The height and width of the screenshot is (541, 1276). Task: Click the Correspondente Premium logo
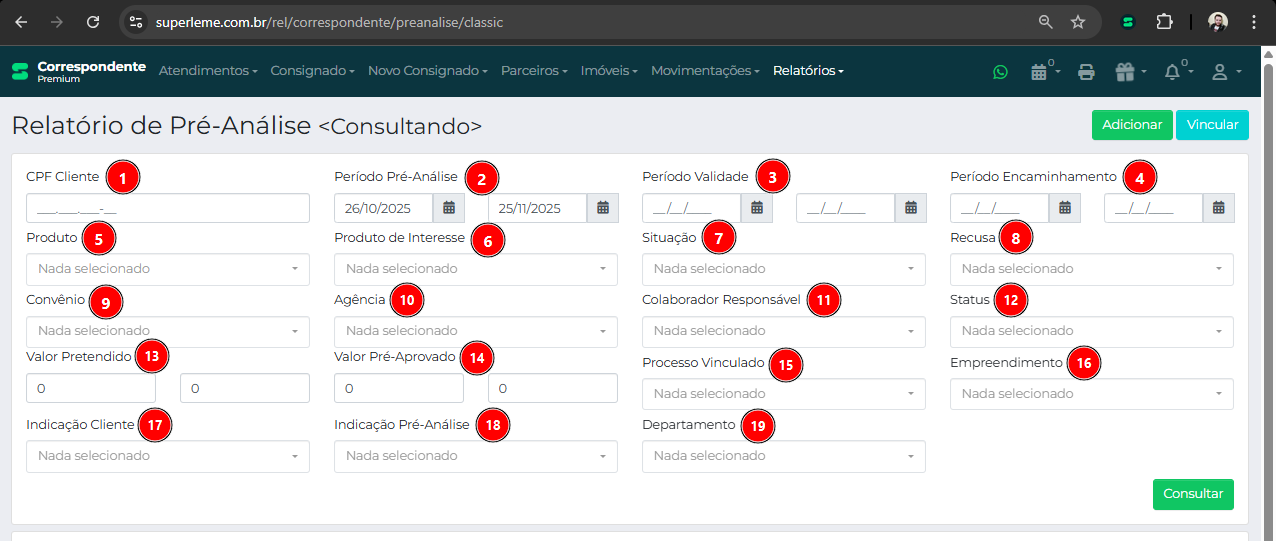tap(78, 71)
